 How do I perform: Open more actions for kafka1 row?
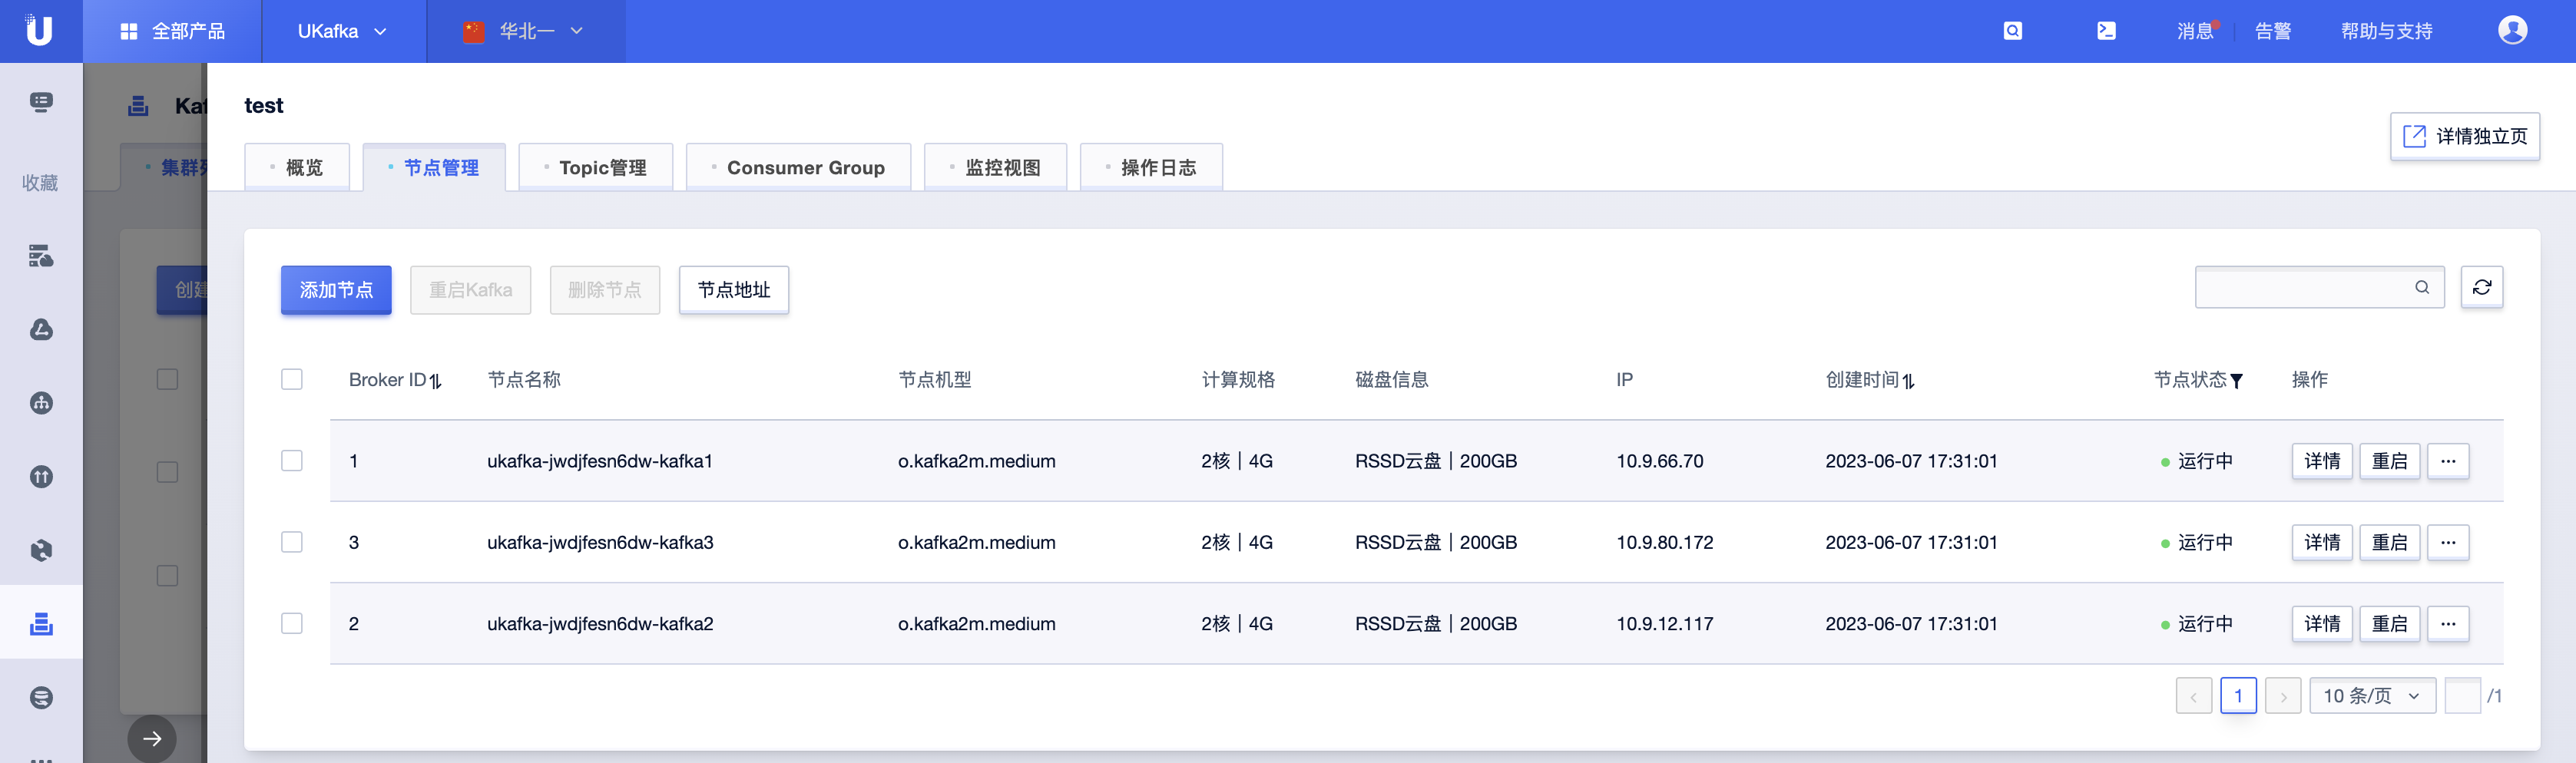click(2448, 461)
